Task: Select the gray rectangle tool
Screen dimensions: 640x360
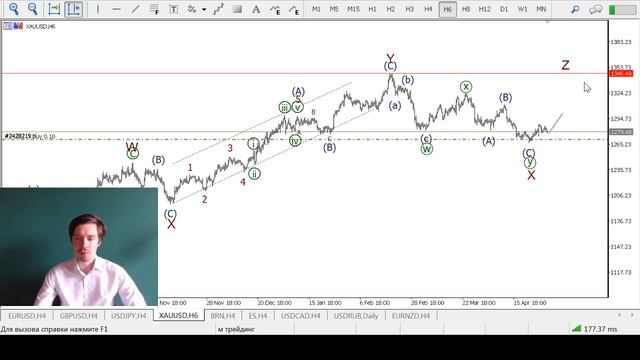Action: (237, 9)
